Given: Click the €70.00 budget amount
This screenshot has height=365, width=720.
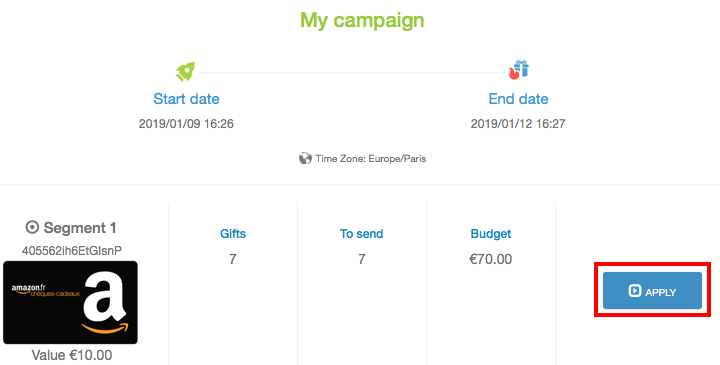Looking at the screenshot, I should point(490,259).
